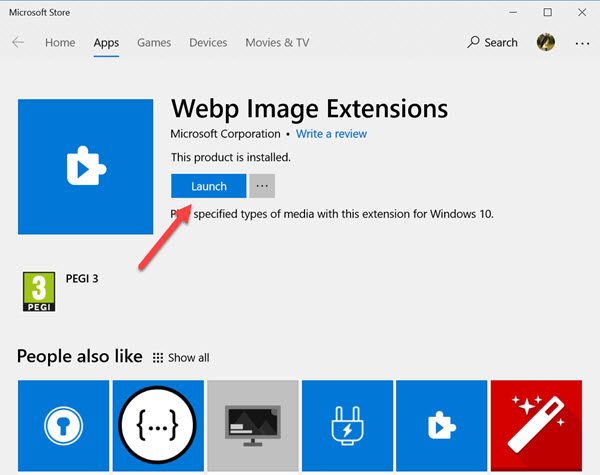
Task: Click the PEGI 3 rating badge
Action: [x=39, y=292]
